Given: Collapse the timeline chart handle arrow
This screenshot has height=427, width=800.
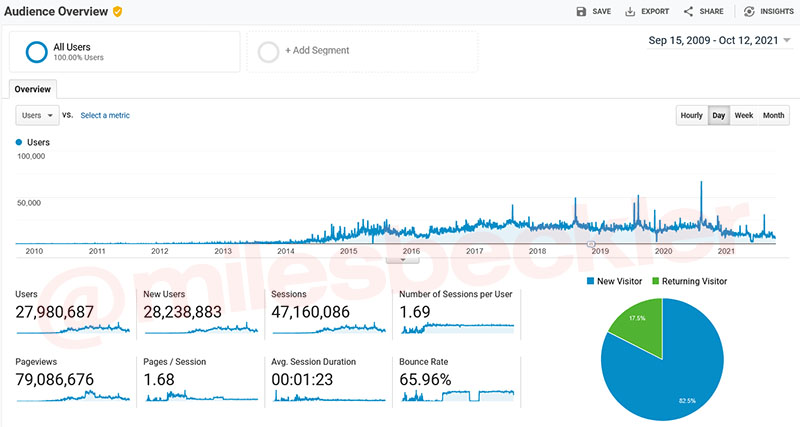Looking at the screenshot, I should 403,259.
